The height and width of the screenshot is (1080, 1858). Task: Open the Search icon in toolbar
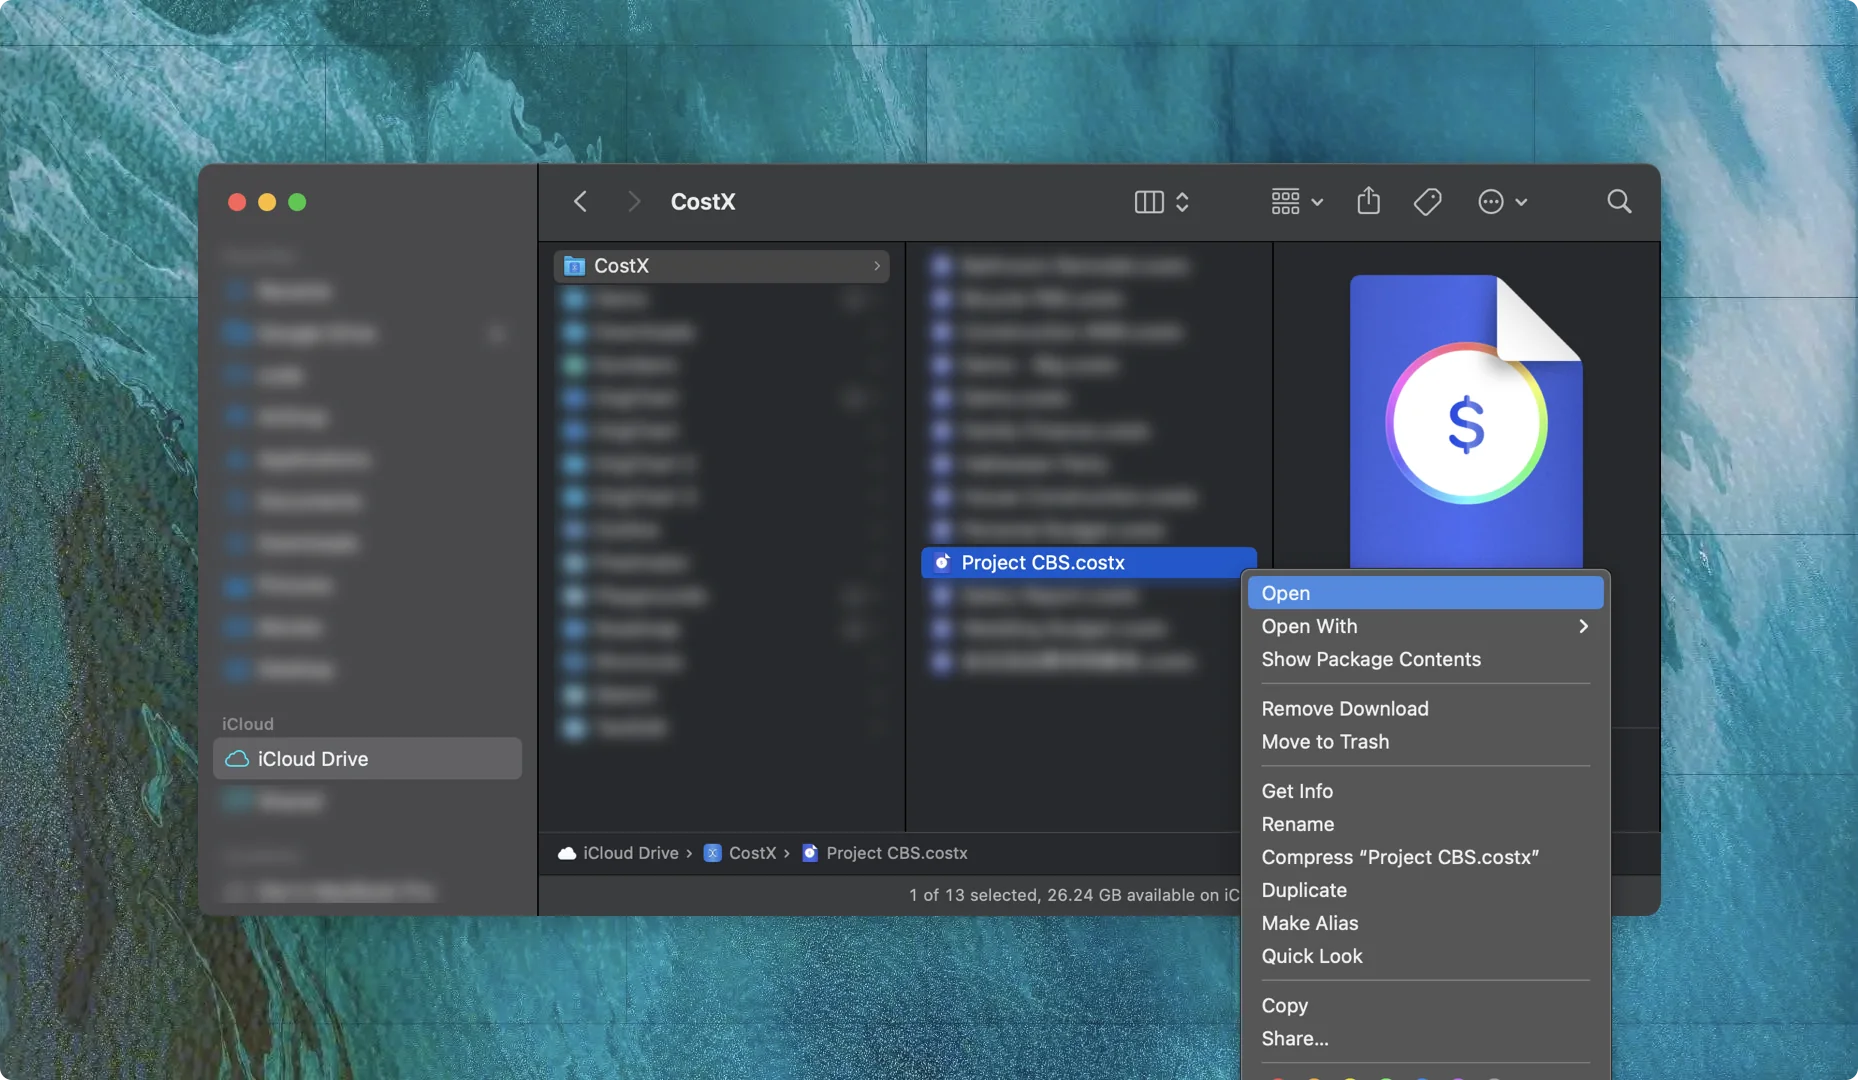coord(1618,201)
